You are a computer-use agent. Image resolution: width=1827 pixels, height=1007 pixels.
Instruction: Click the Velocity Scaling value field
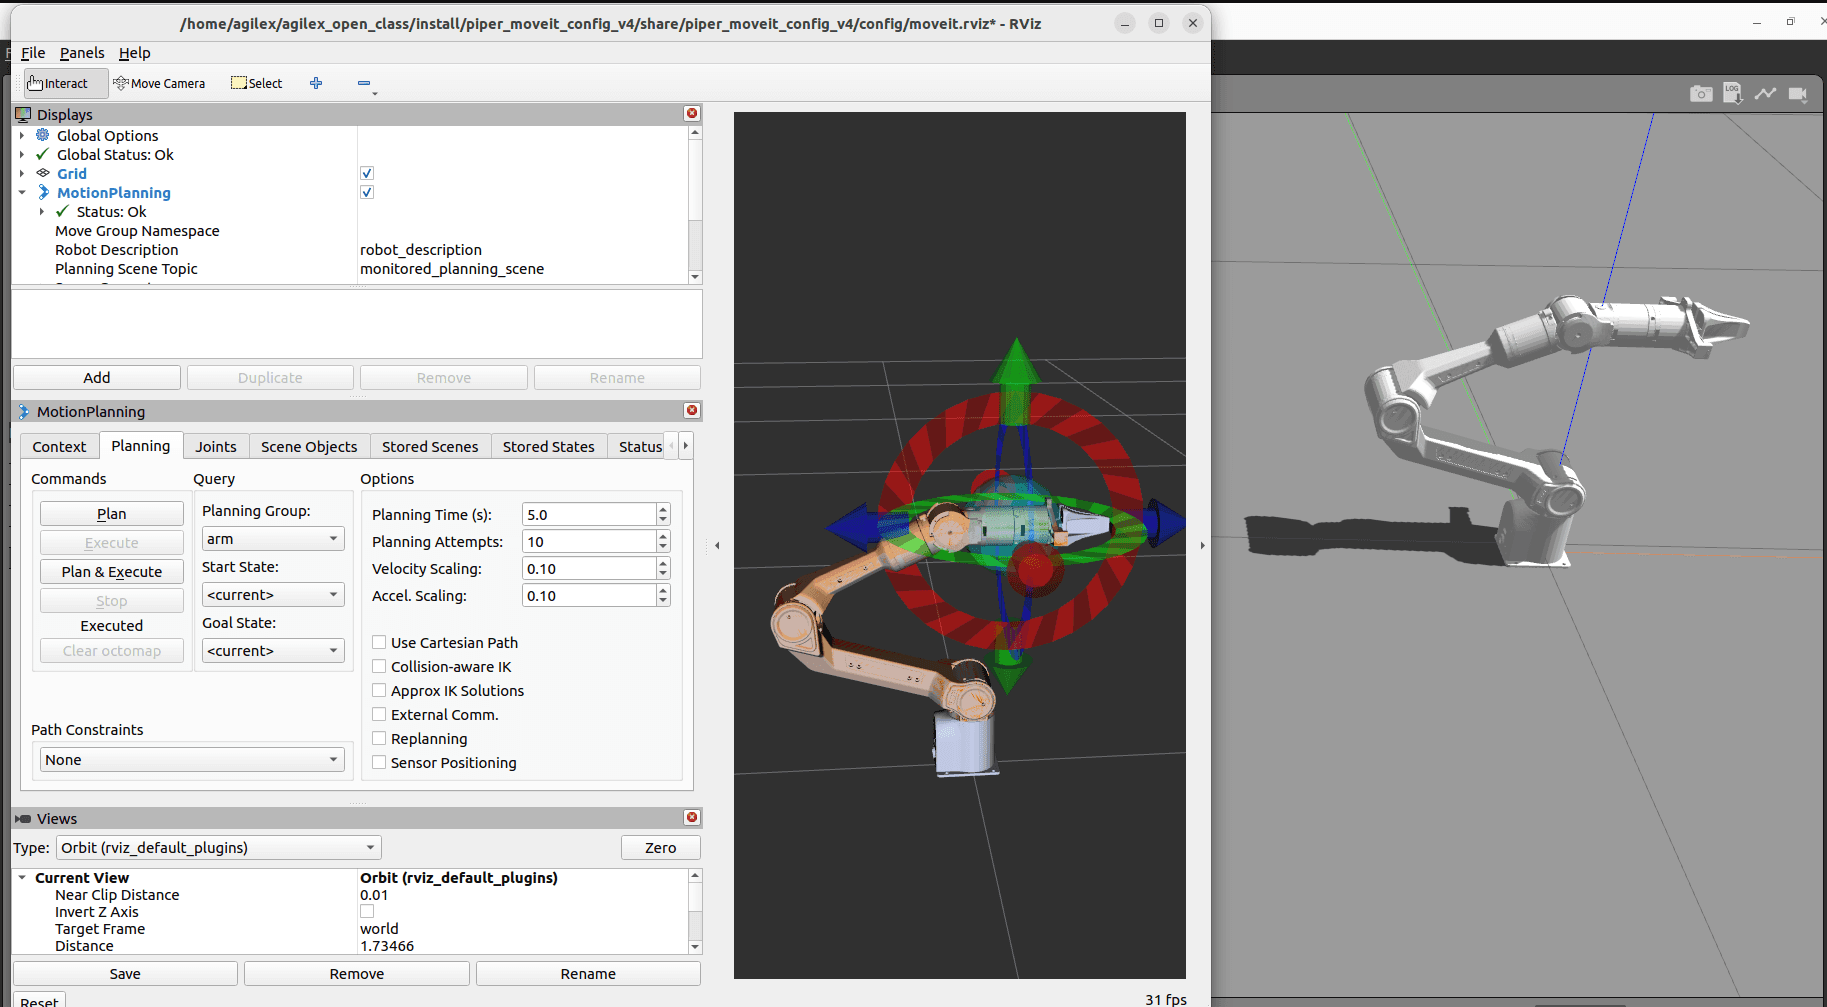[589, 568]
